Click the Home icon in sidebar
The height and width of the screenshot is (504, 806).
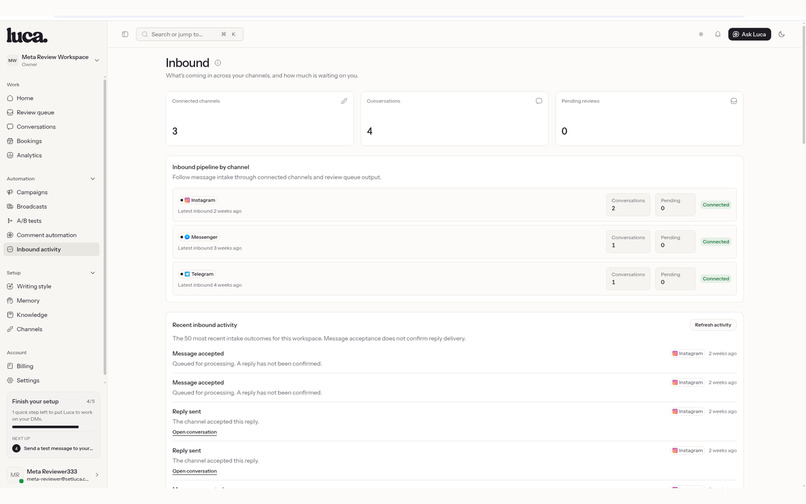coord(10,98)
